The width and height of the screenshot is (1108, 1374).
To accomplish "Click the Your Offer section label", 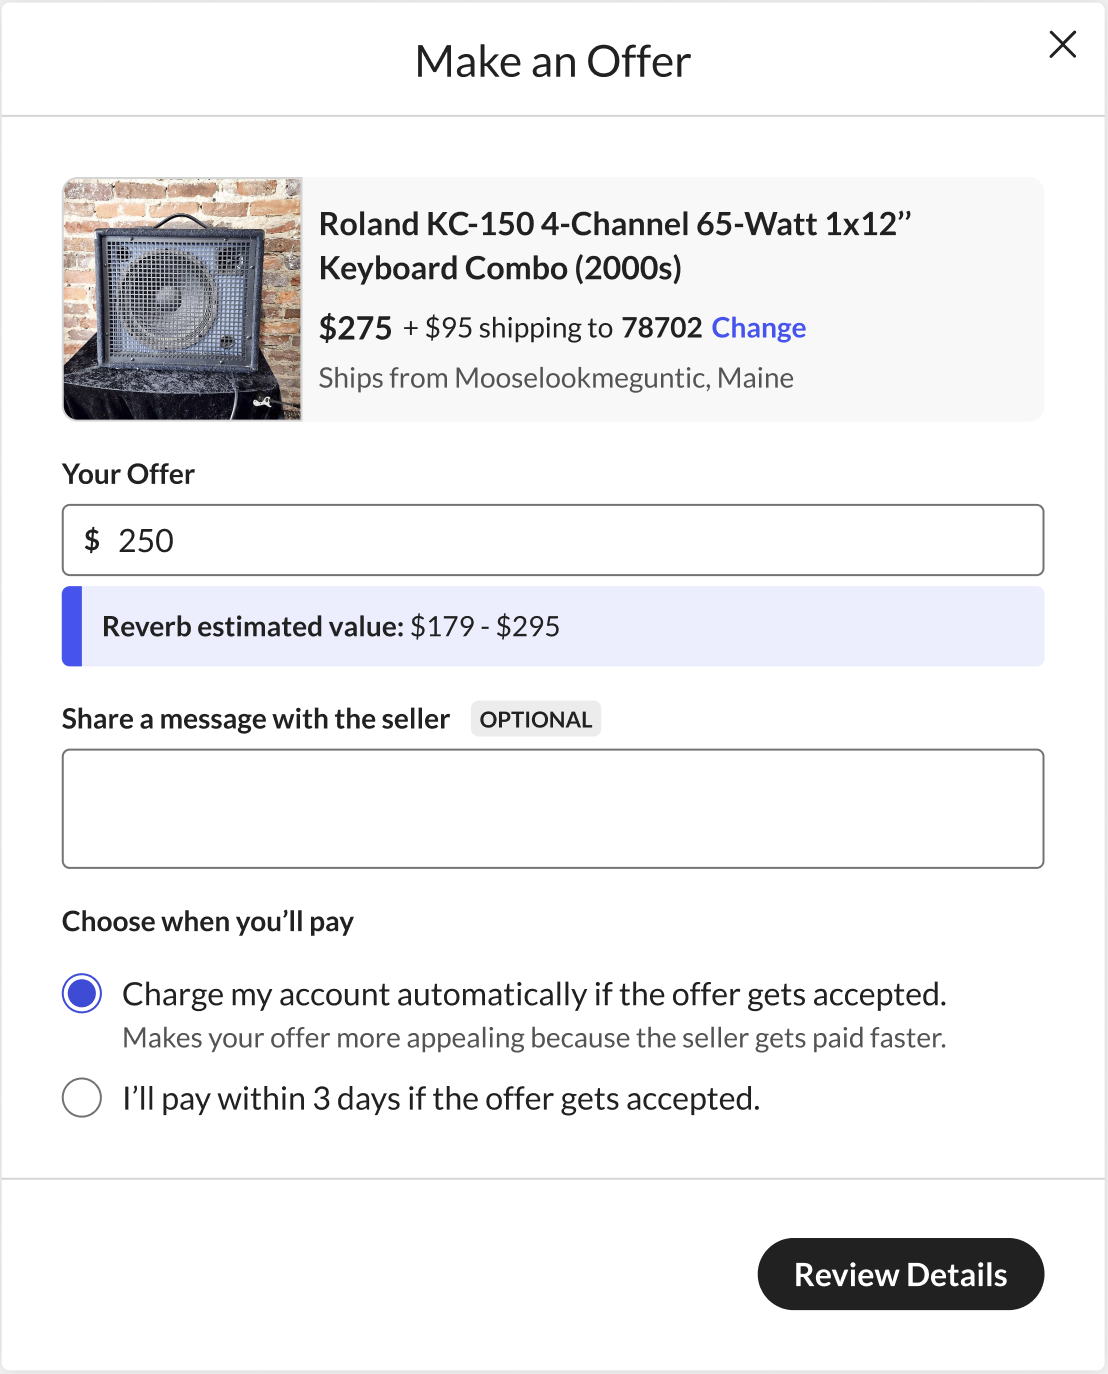I will coord(128,474).
